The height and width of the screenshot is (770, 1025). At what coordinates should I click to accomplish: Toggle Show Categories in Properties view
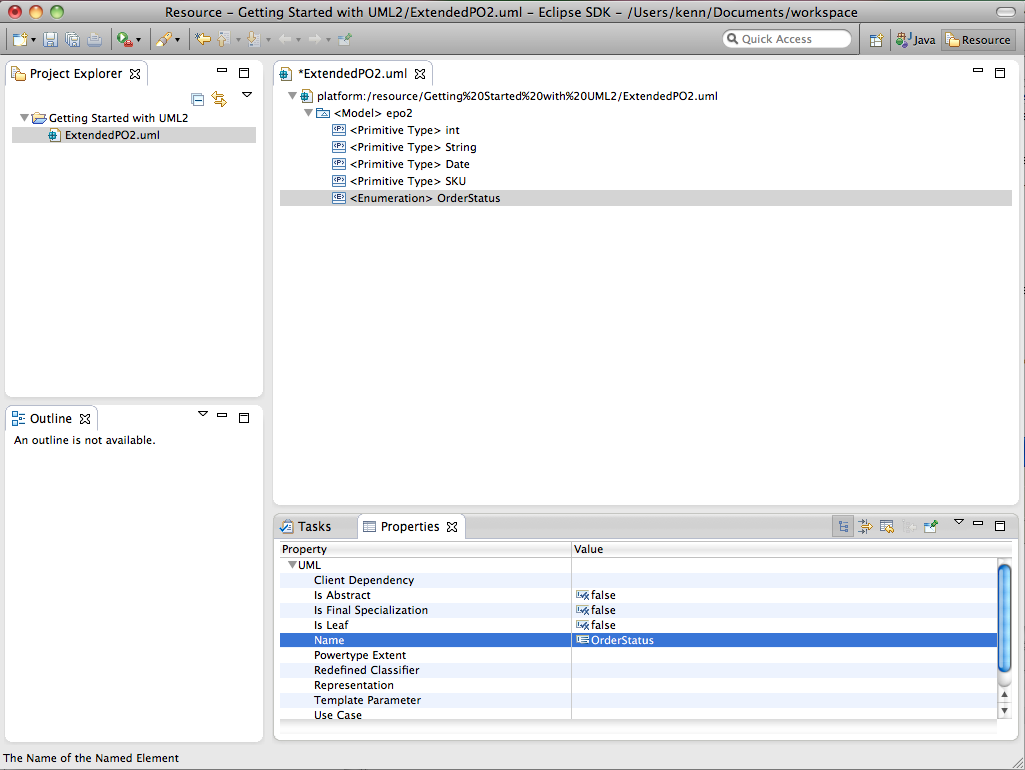point(843,527)
